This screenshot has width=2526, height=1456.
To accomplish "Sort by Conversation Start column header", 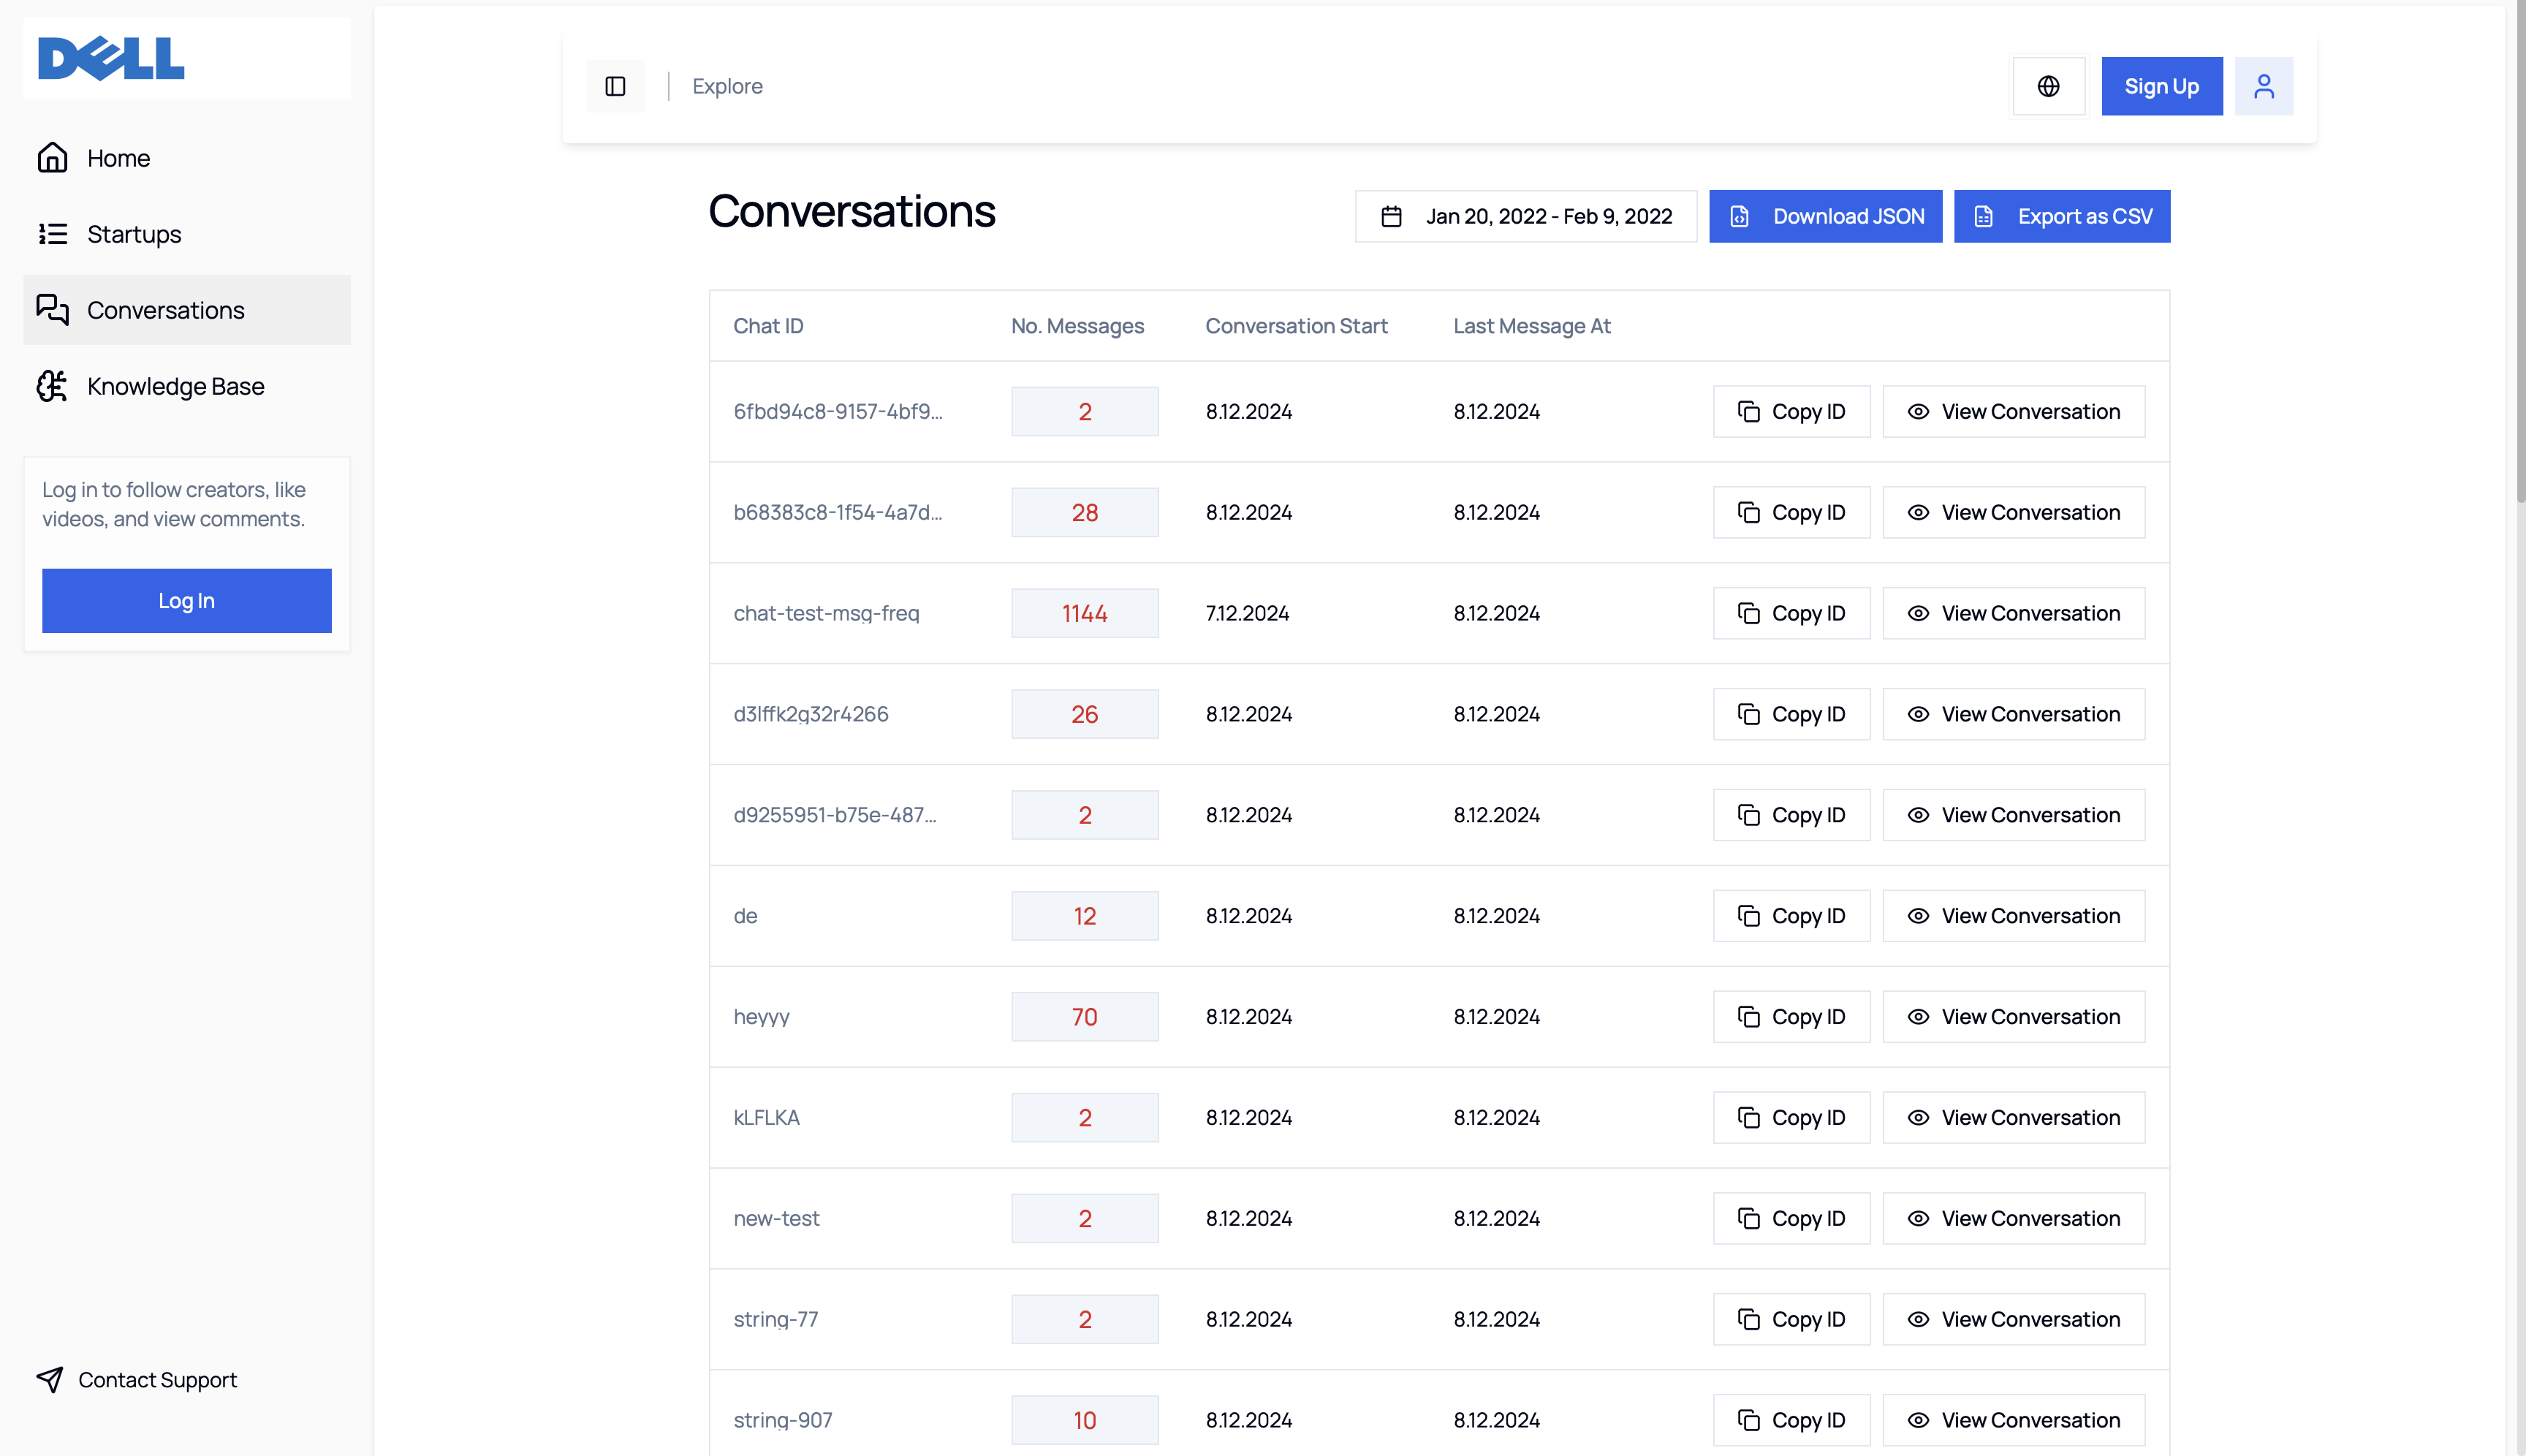I will click(x=1296, y=326).
